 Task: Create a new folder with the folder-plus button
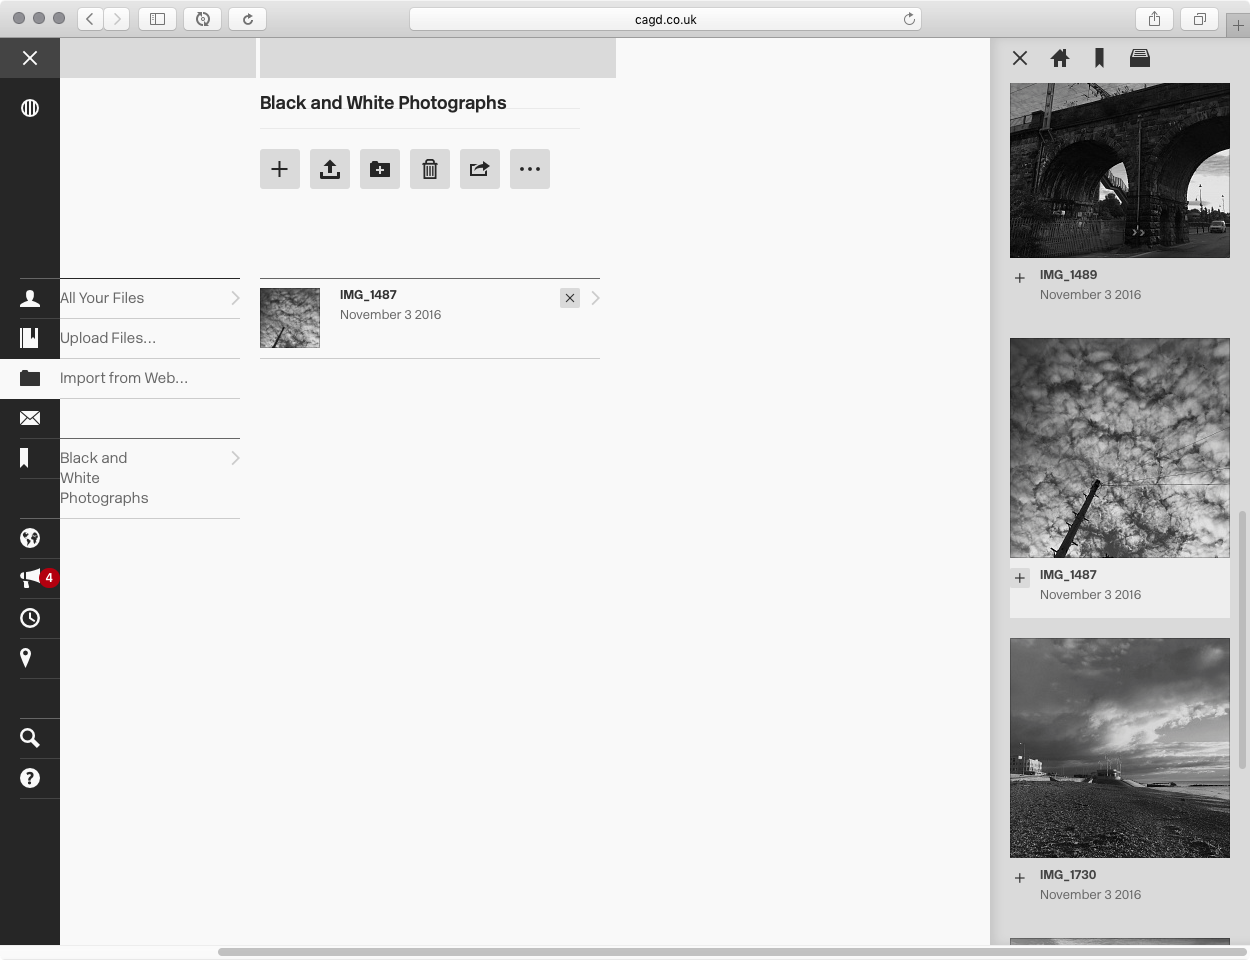[380, 169]
